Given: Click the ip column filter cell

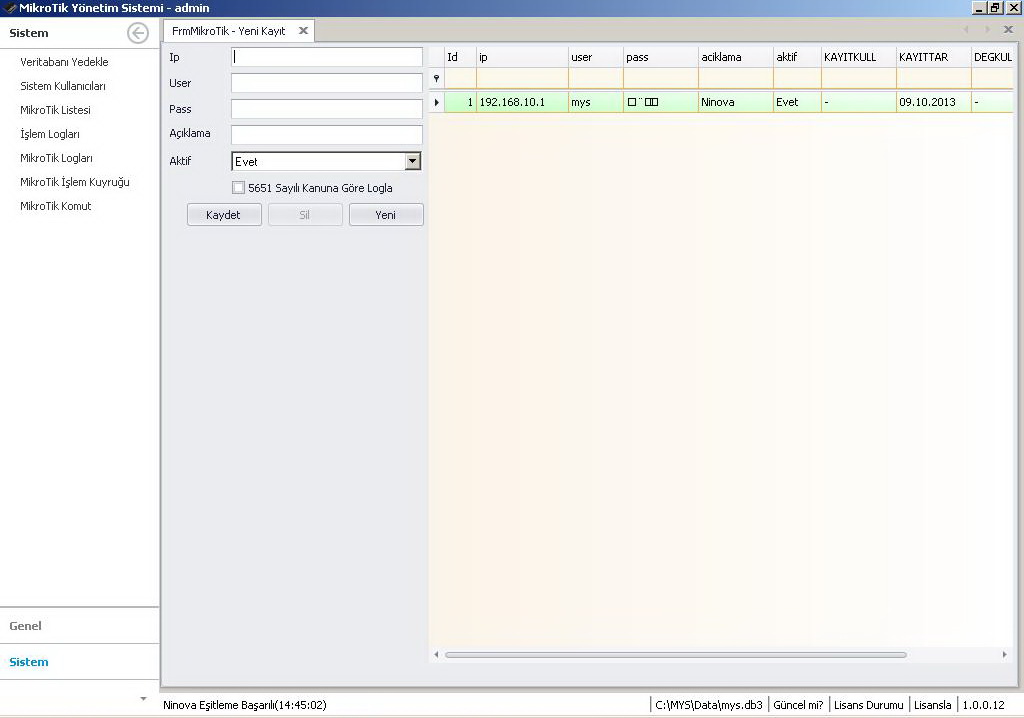Looking at the screenshot, I should 522,78.
